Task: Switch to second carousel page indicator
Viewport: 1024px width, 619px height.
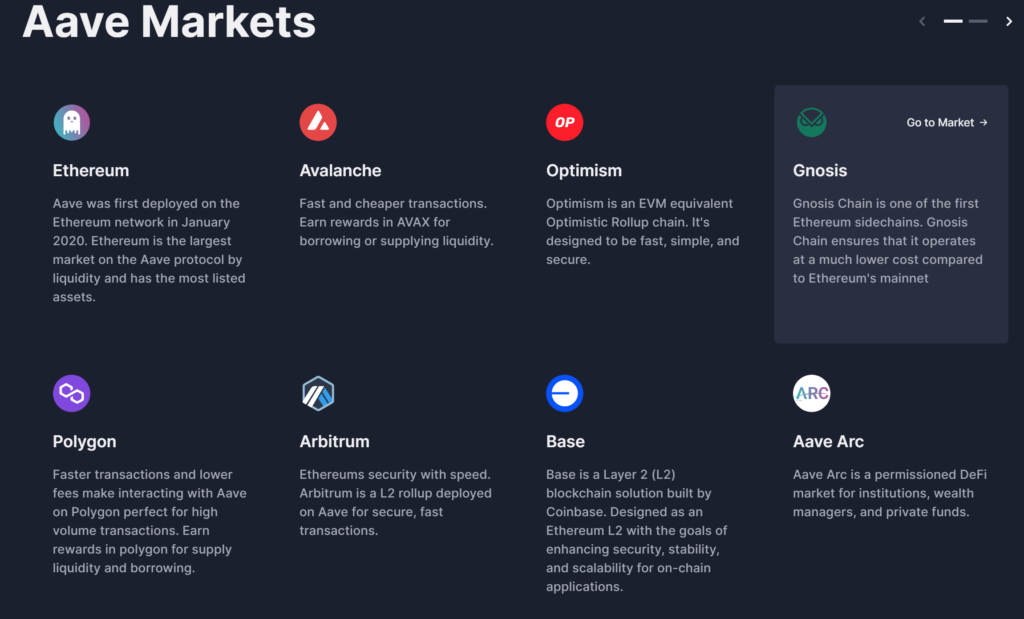Action: tap(978, 22)
